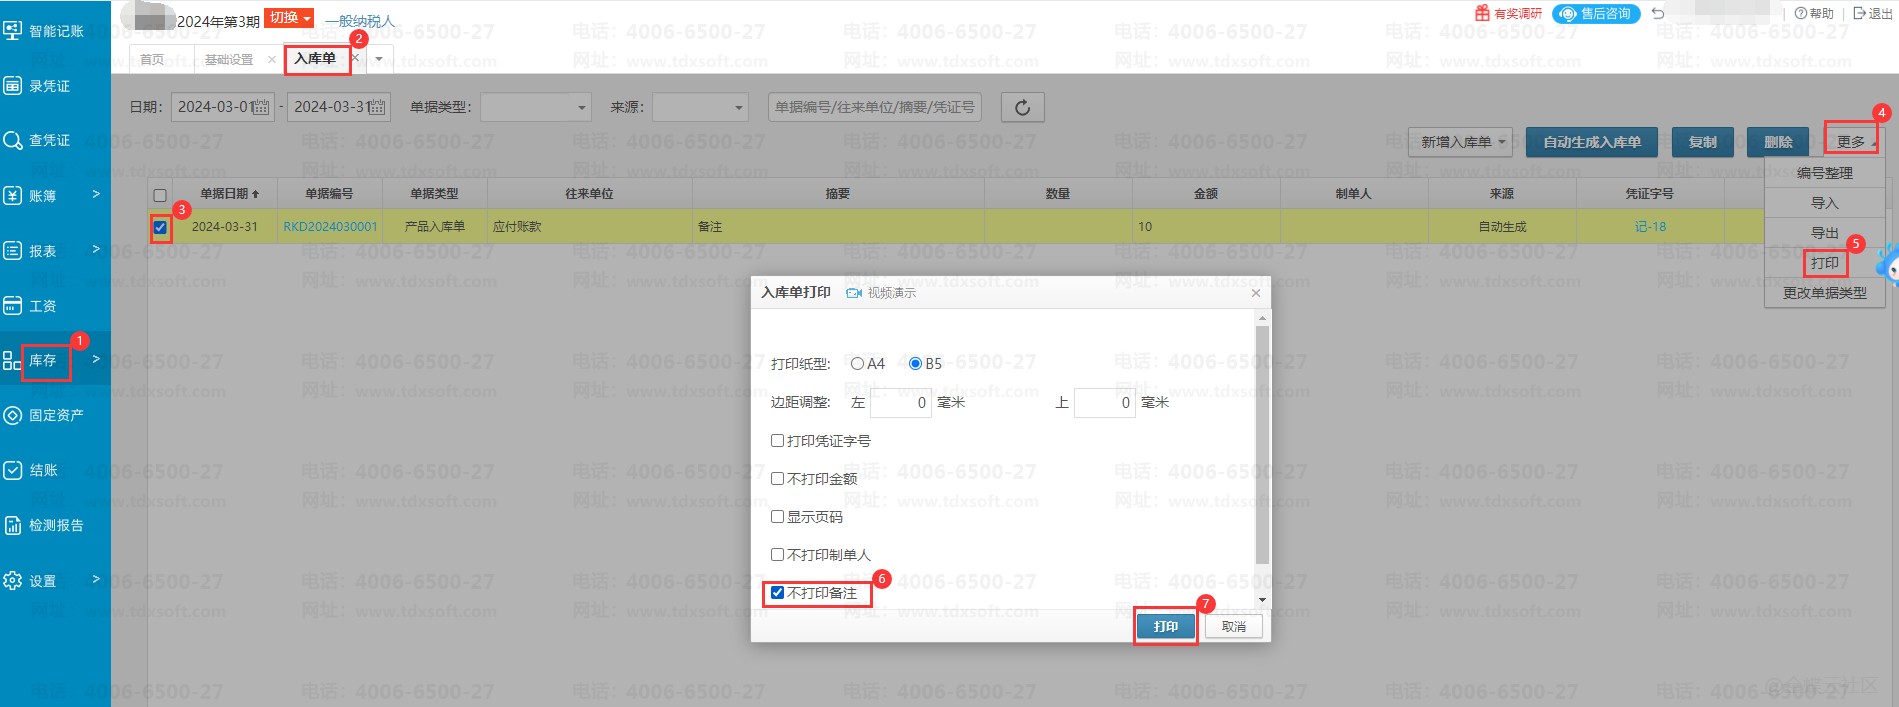This screenshot has height=707, width=1899.
Task: Open the 来源 dropdown
Action: (700, 107)
